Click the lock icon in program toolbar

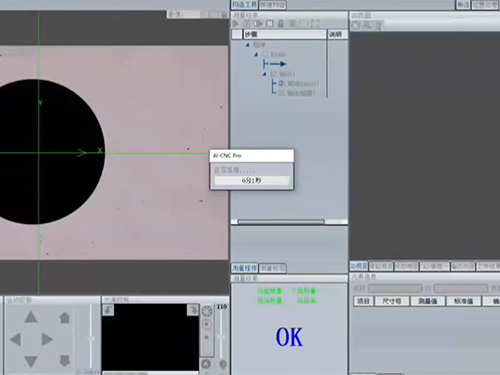click(x=281, y=23)
